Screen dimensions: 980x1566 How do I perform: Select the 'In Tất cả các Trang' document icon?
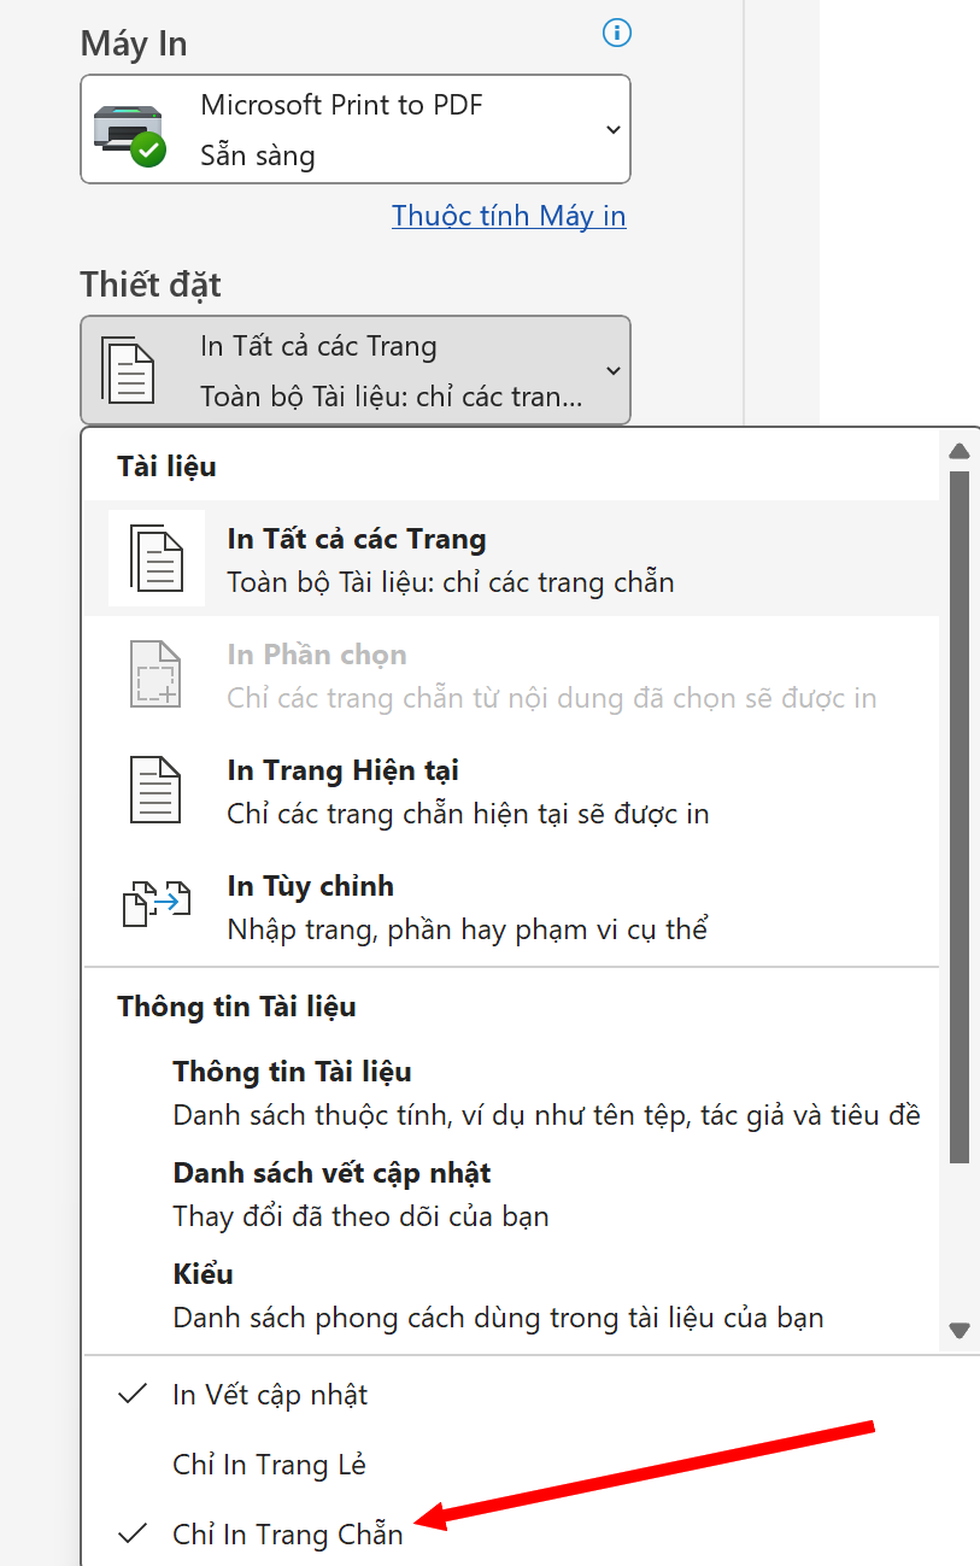[155, 558]
